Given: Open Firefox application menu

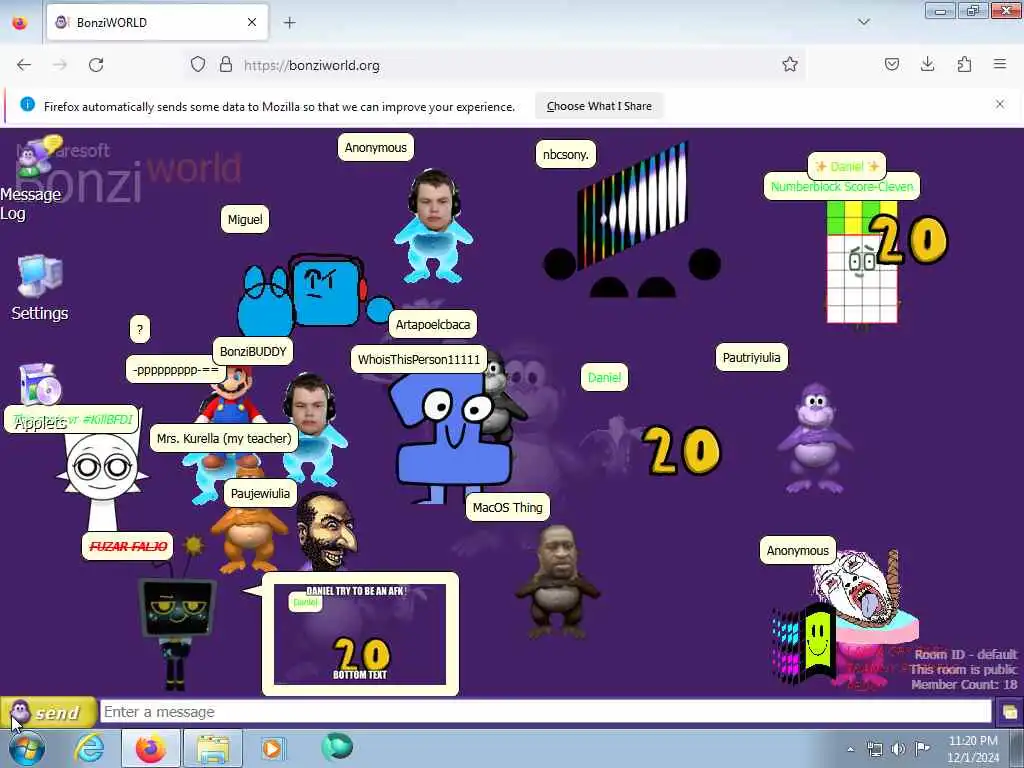Looking at the screenshot, I should 1000,65.
